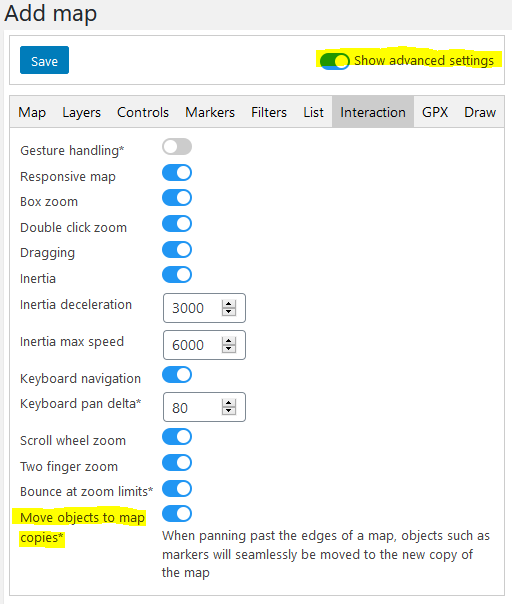
Task: Open the Map tab
Action: 32,112
